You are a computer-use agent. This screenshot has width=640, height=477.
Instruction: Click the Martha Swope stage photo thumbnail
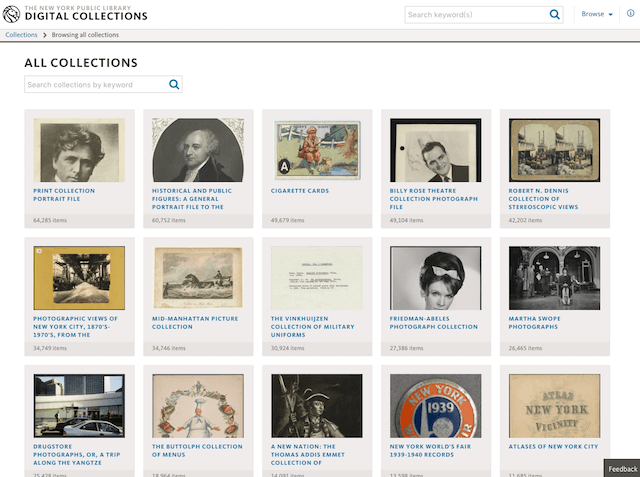(x=554, y=278)
